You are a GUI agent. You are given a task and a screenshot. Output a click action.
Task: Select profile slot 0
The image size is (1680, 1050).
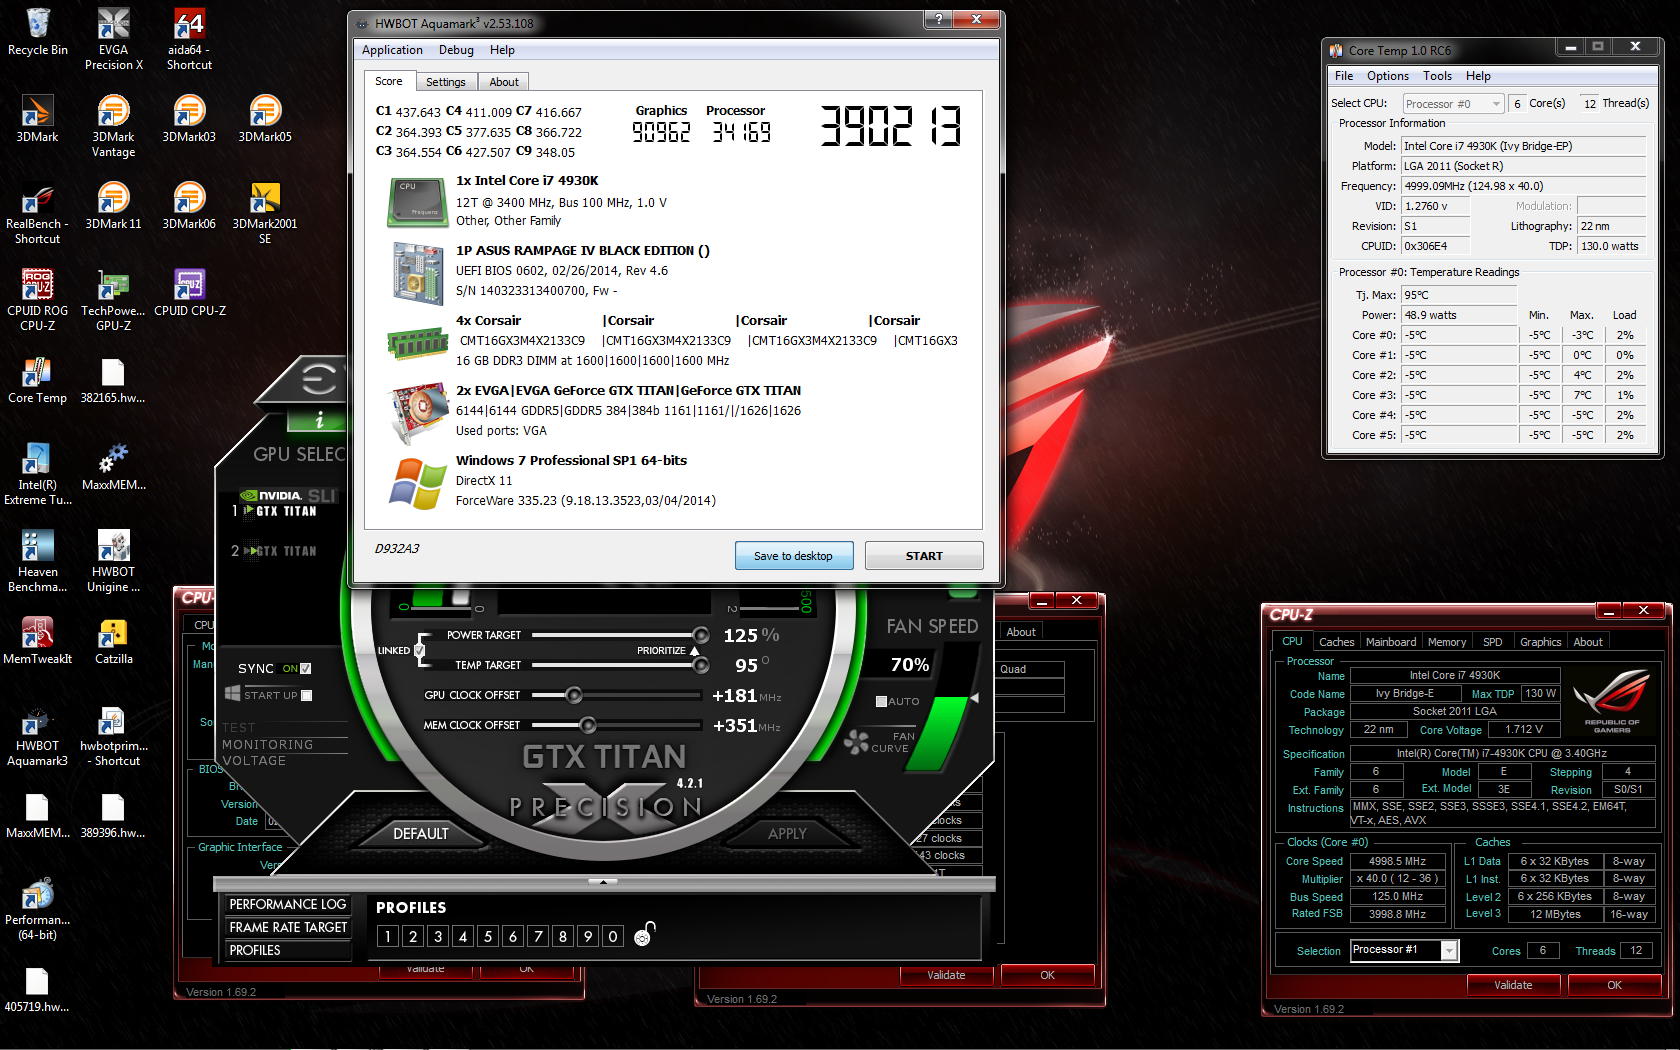(x=613, y=936)
